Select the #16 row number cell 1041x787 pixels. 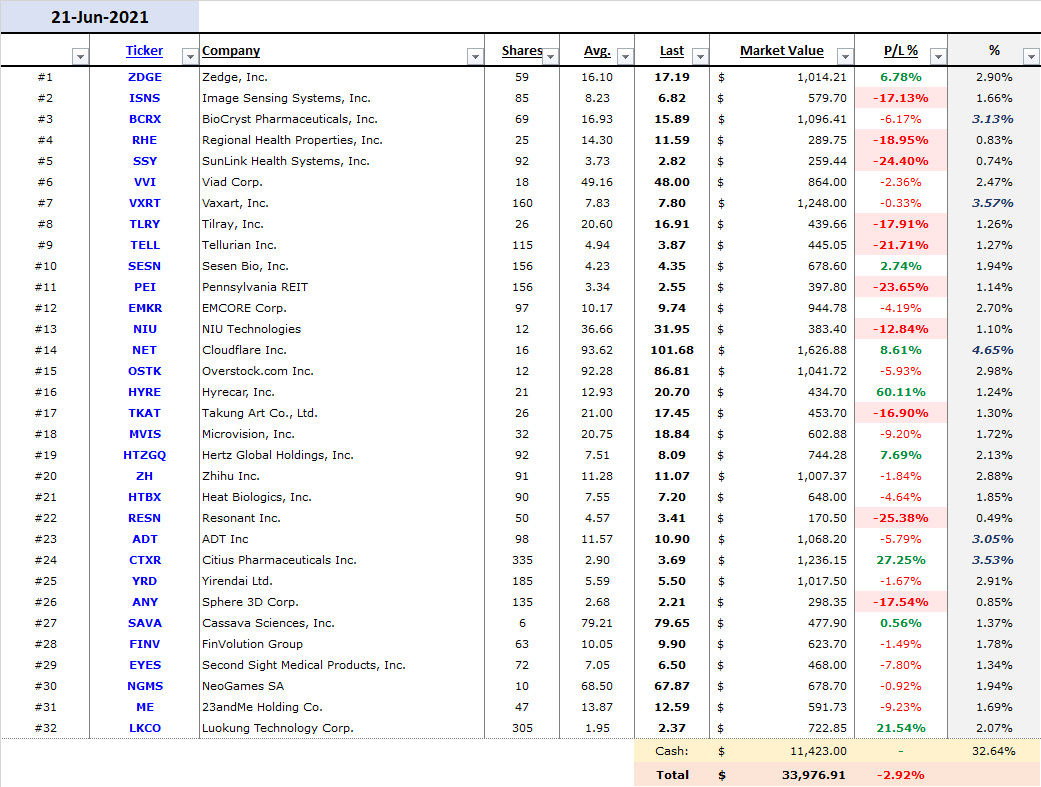(45, 392)
